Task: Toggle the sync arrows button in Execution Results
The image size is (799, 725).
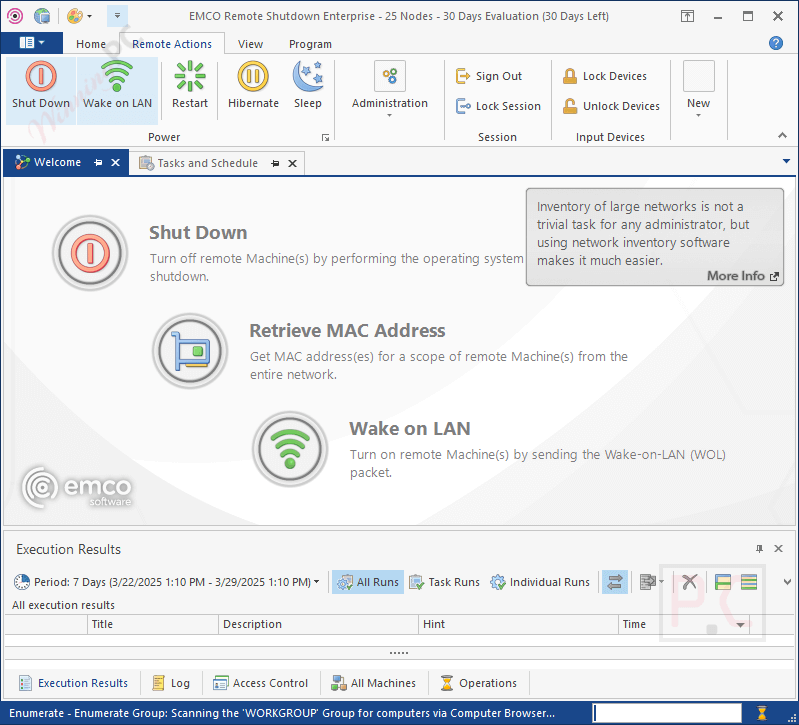Action: click(615, 582)
